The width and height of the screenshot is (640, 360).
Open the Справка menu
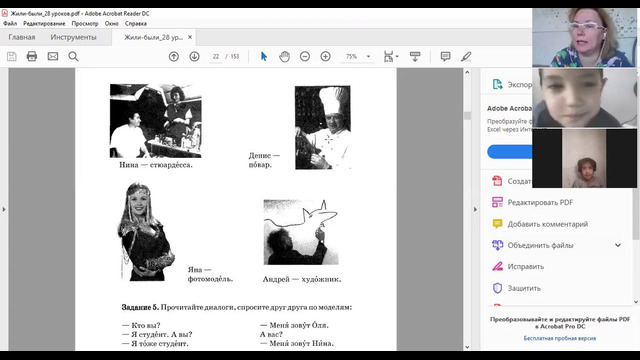pyautogui.click(x=136, y=24)
